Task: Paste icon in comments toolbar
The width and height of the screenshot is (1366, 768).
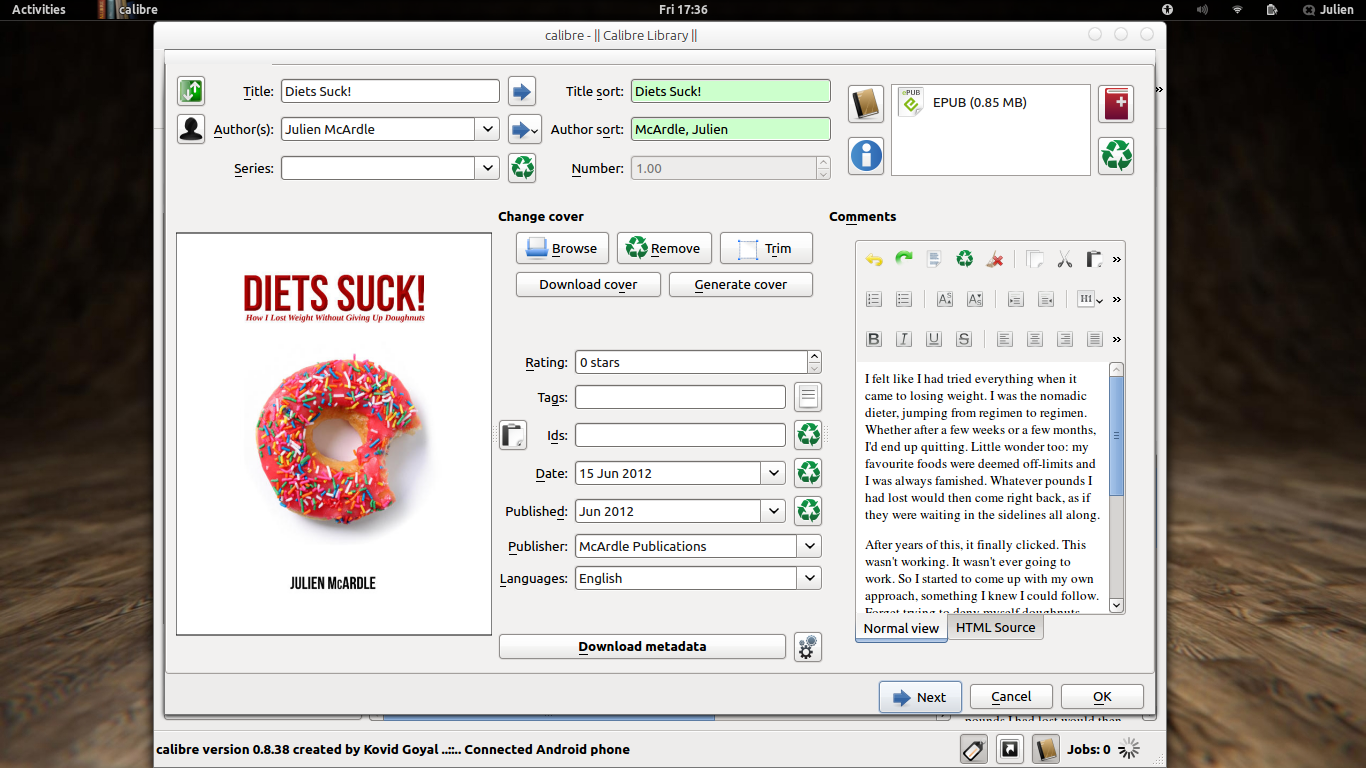Action: pyautogui.click(x=1095, y=259)
